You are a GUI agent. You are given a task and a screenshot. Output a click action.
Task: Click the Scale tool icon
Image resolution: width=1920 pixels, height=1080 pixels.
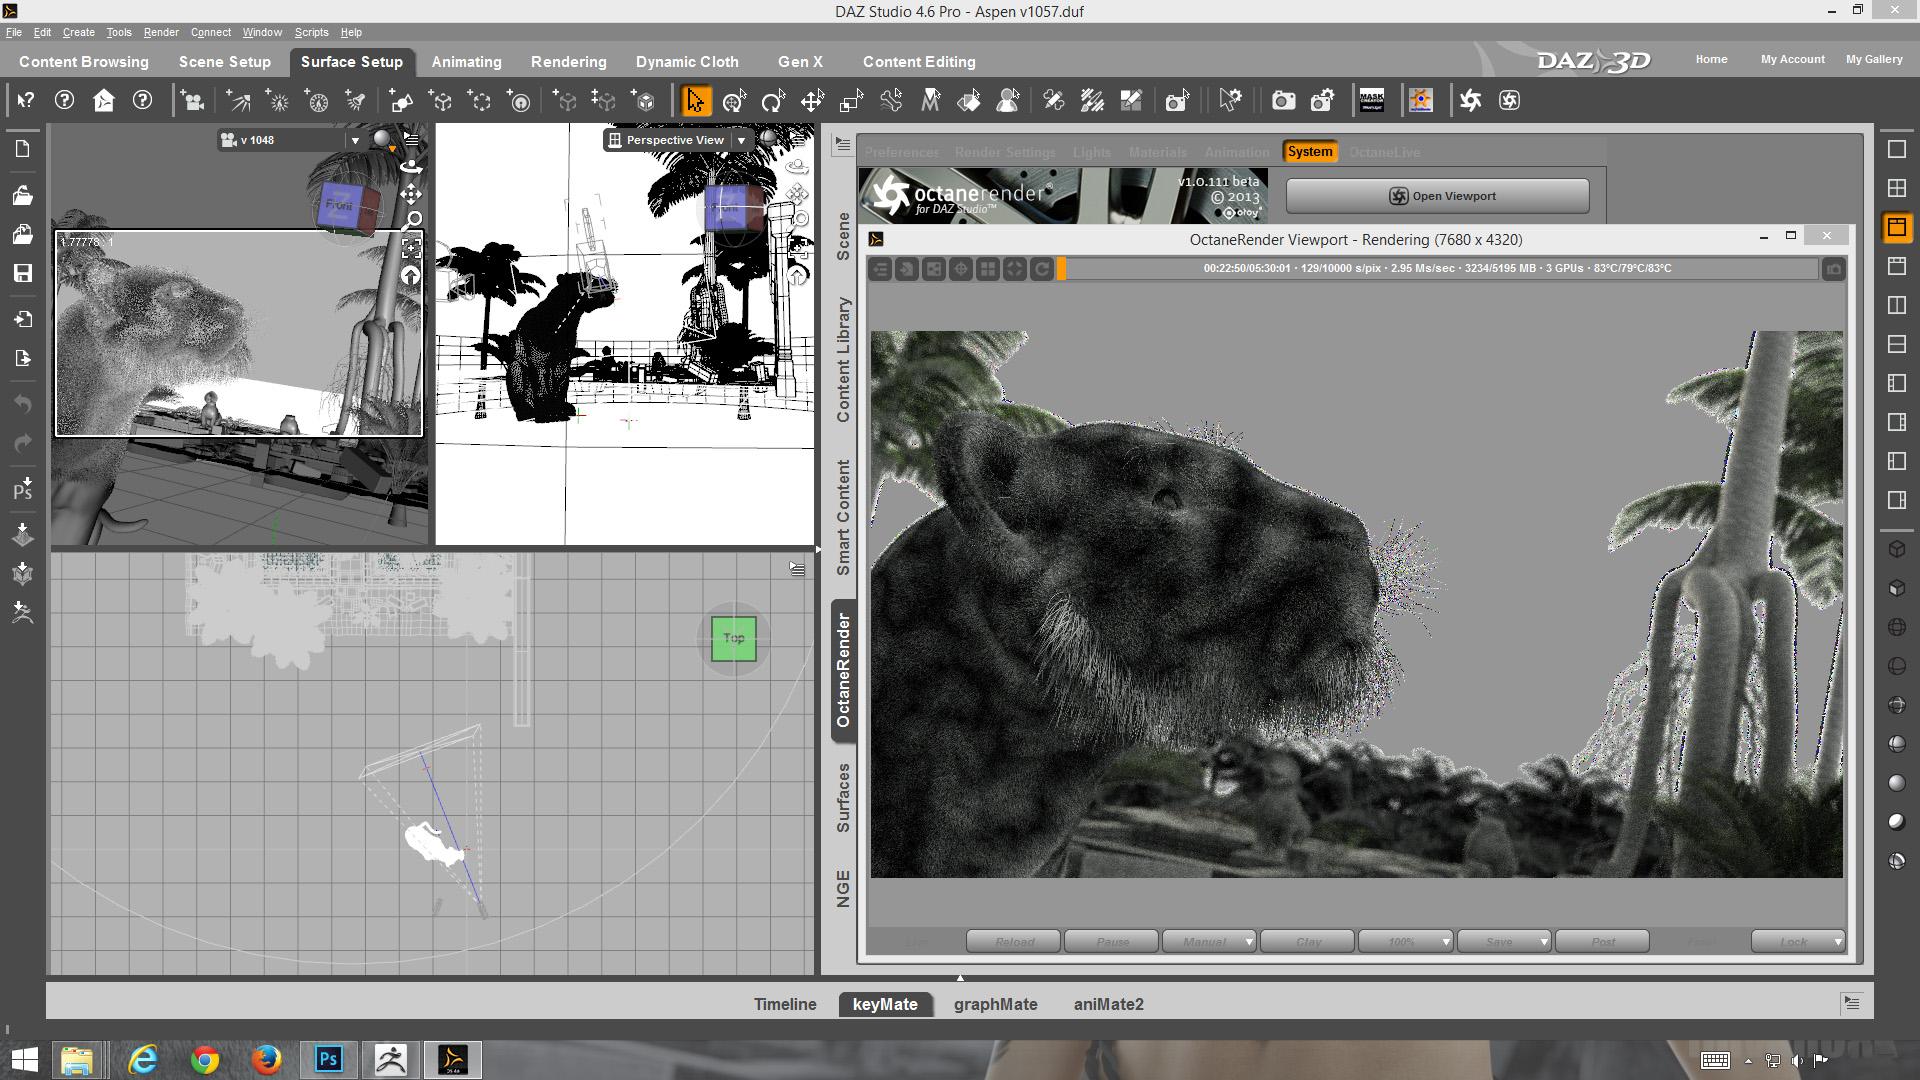851,101
